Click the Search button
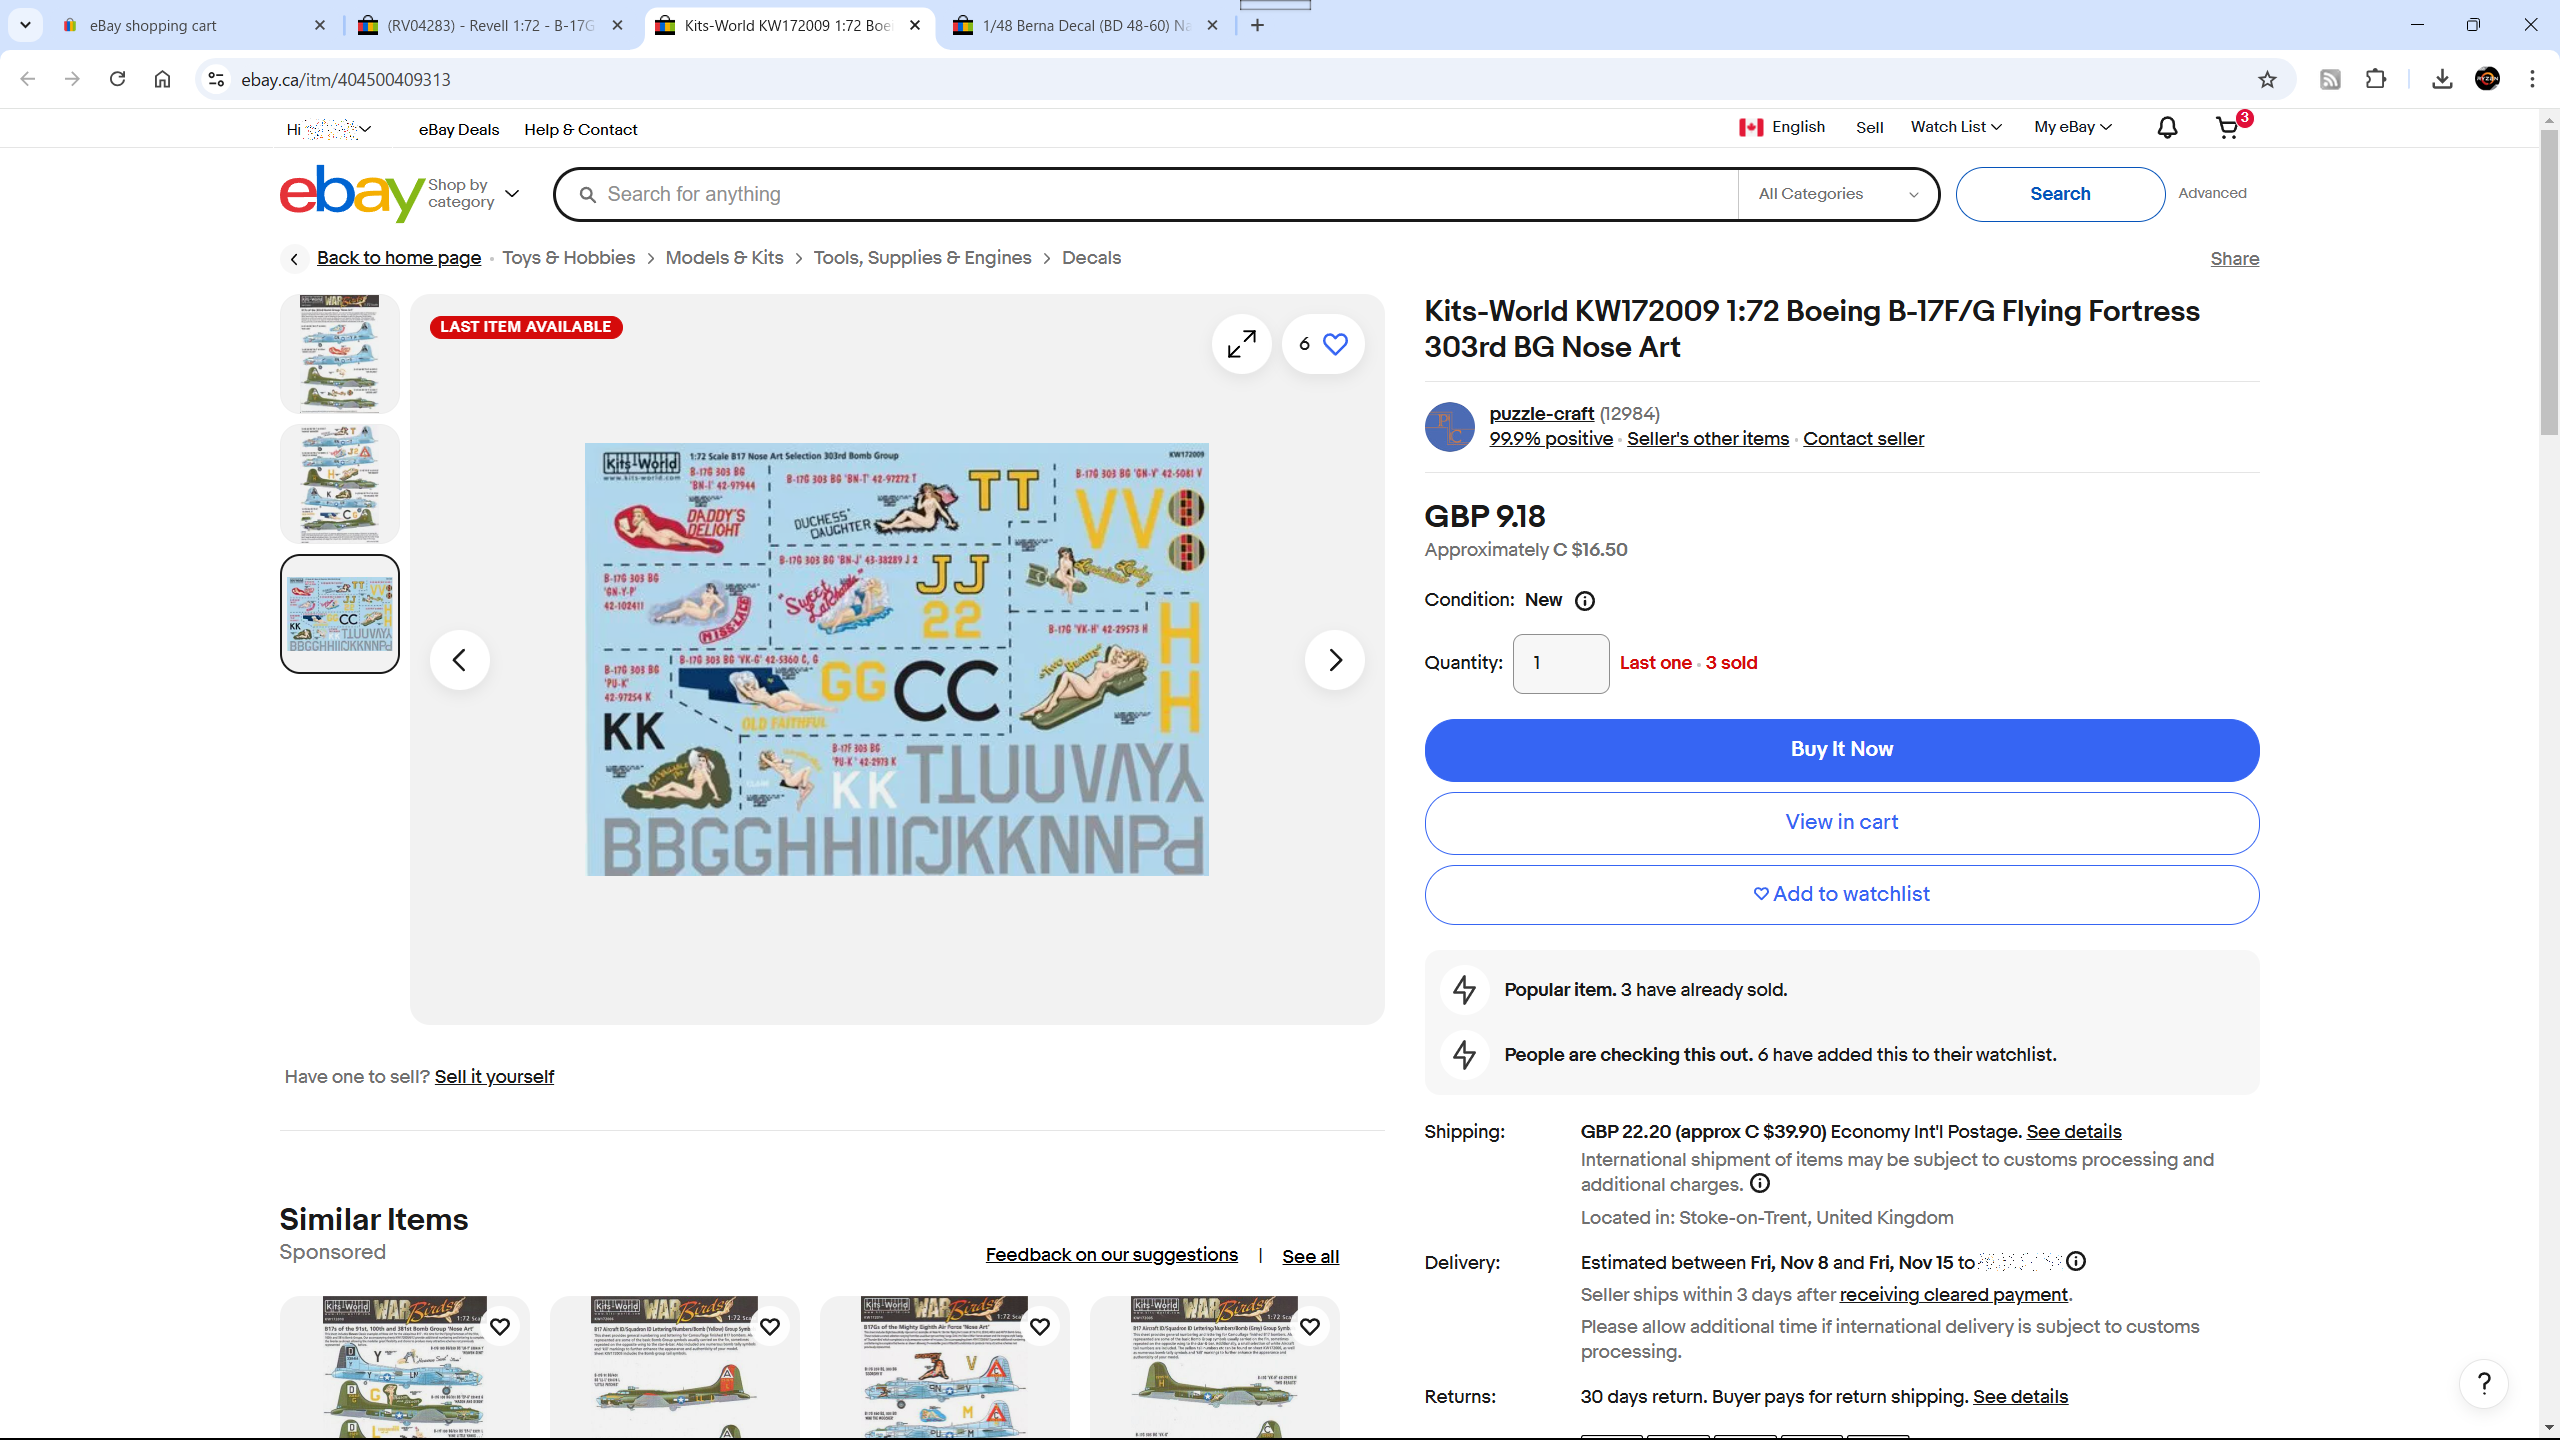Screen dimensions: 2560x1440 (2060, 194)
